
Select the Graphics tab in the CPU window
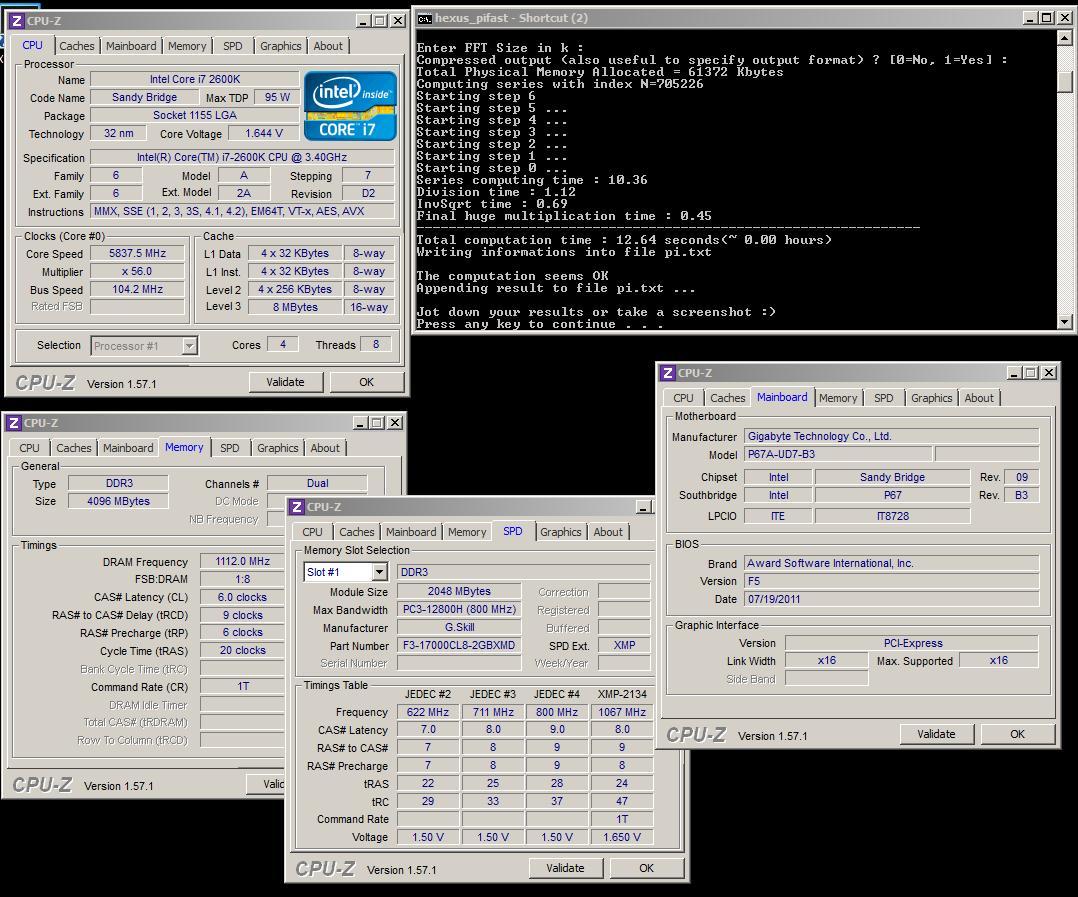click(x=280, y=46)
